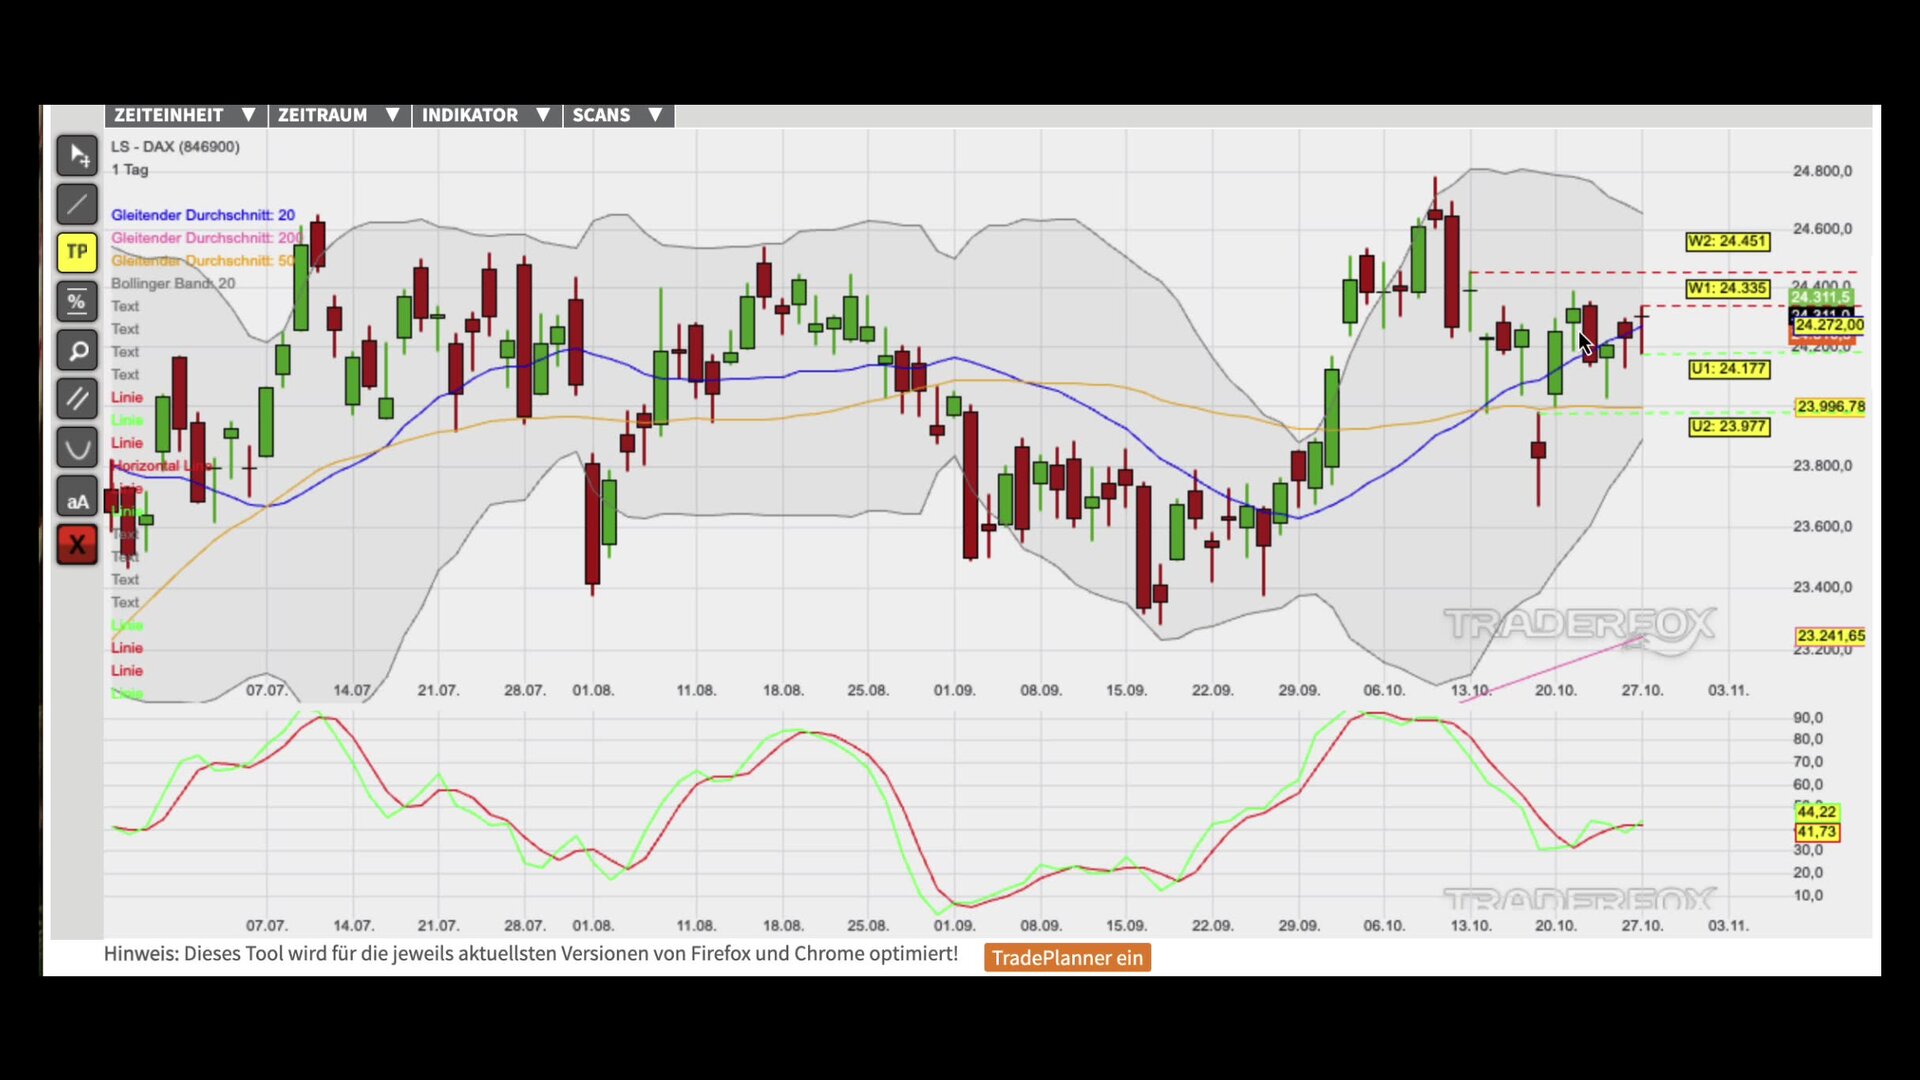
Task: Click the W2: 24.451 level label
Action: [1727, 241]
